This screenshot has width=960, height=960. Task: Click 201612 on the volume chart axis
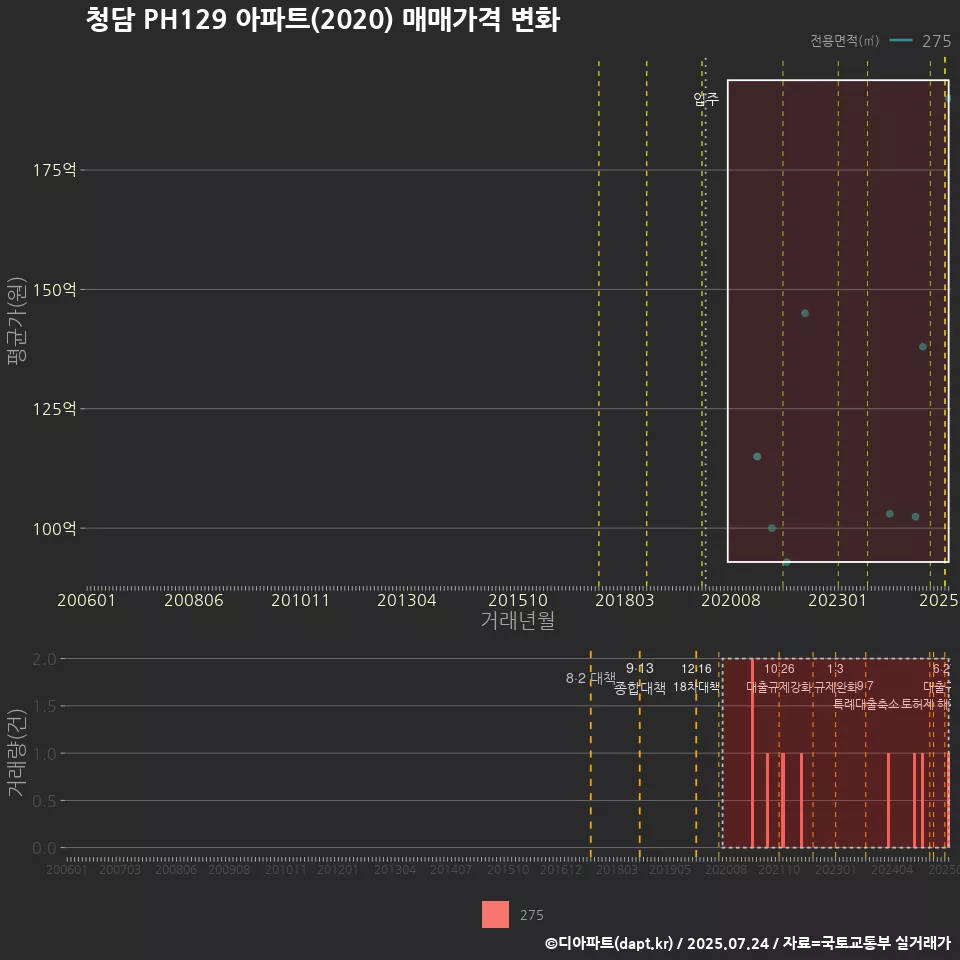point(560,869)
